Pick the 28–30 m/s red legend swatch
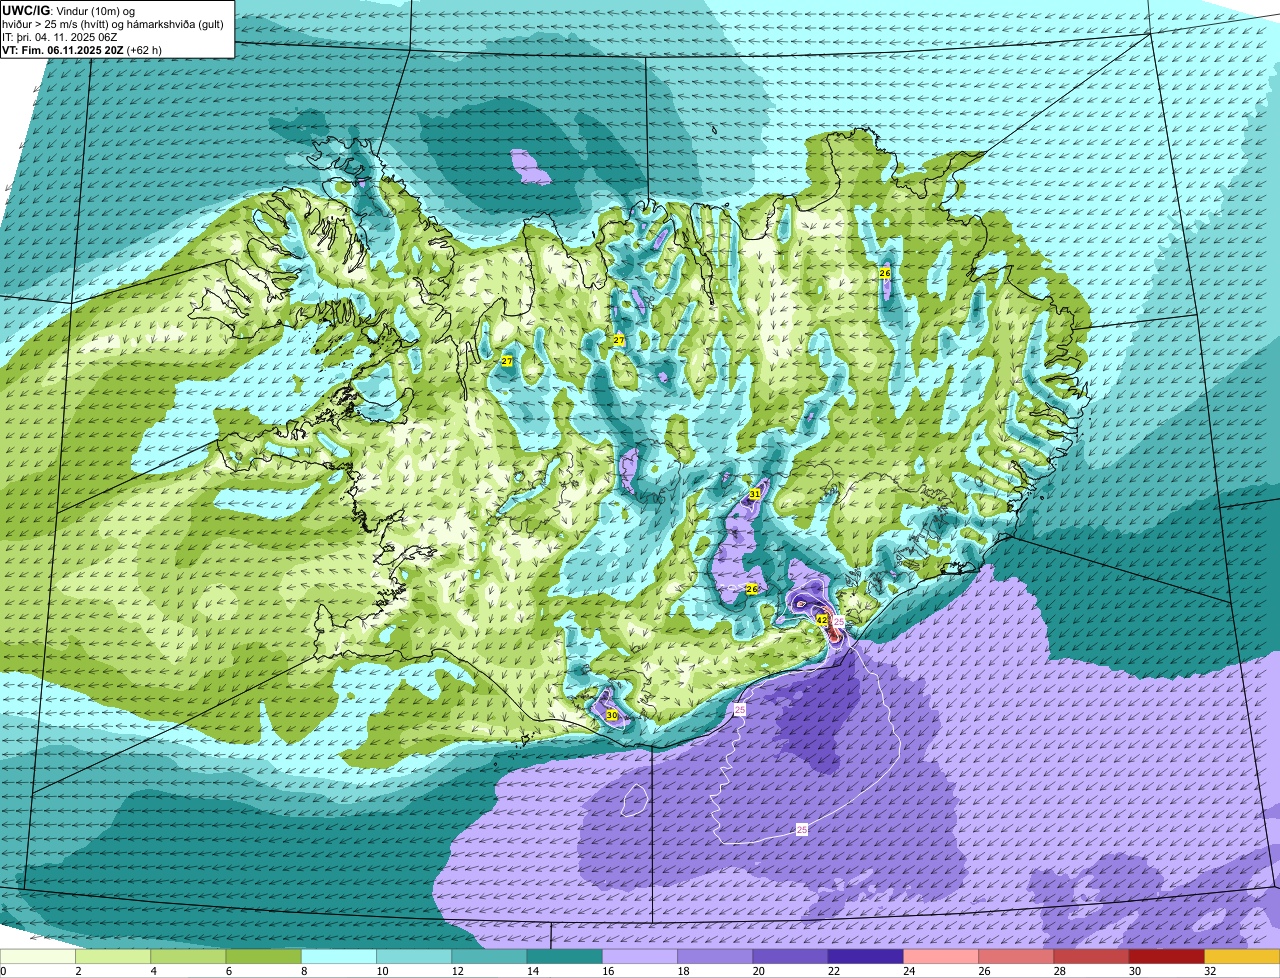The height and width of the screenshot is (978, 1280). [x=1091, y=956]
